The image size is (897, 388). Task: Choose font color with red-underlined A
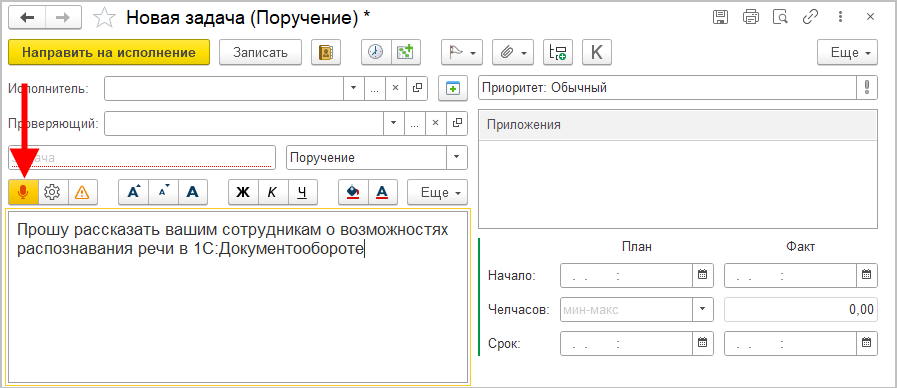[x=383, y=193]
